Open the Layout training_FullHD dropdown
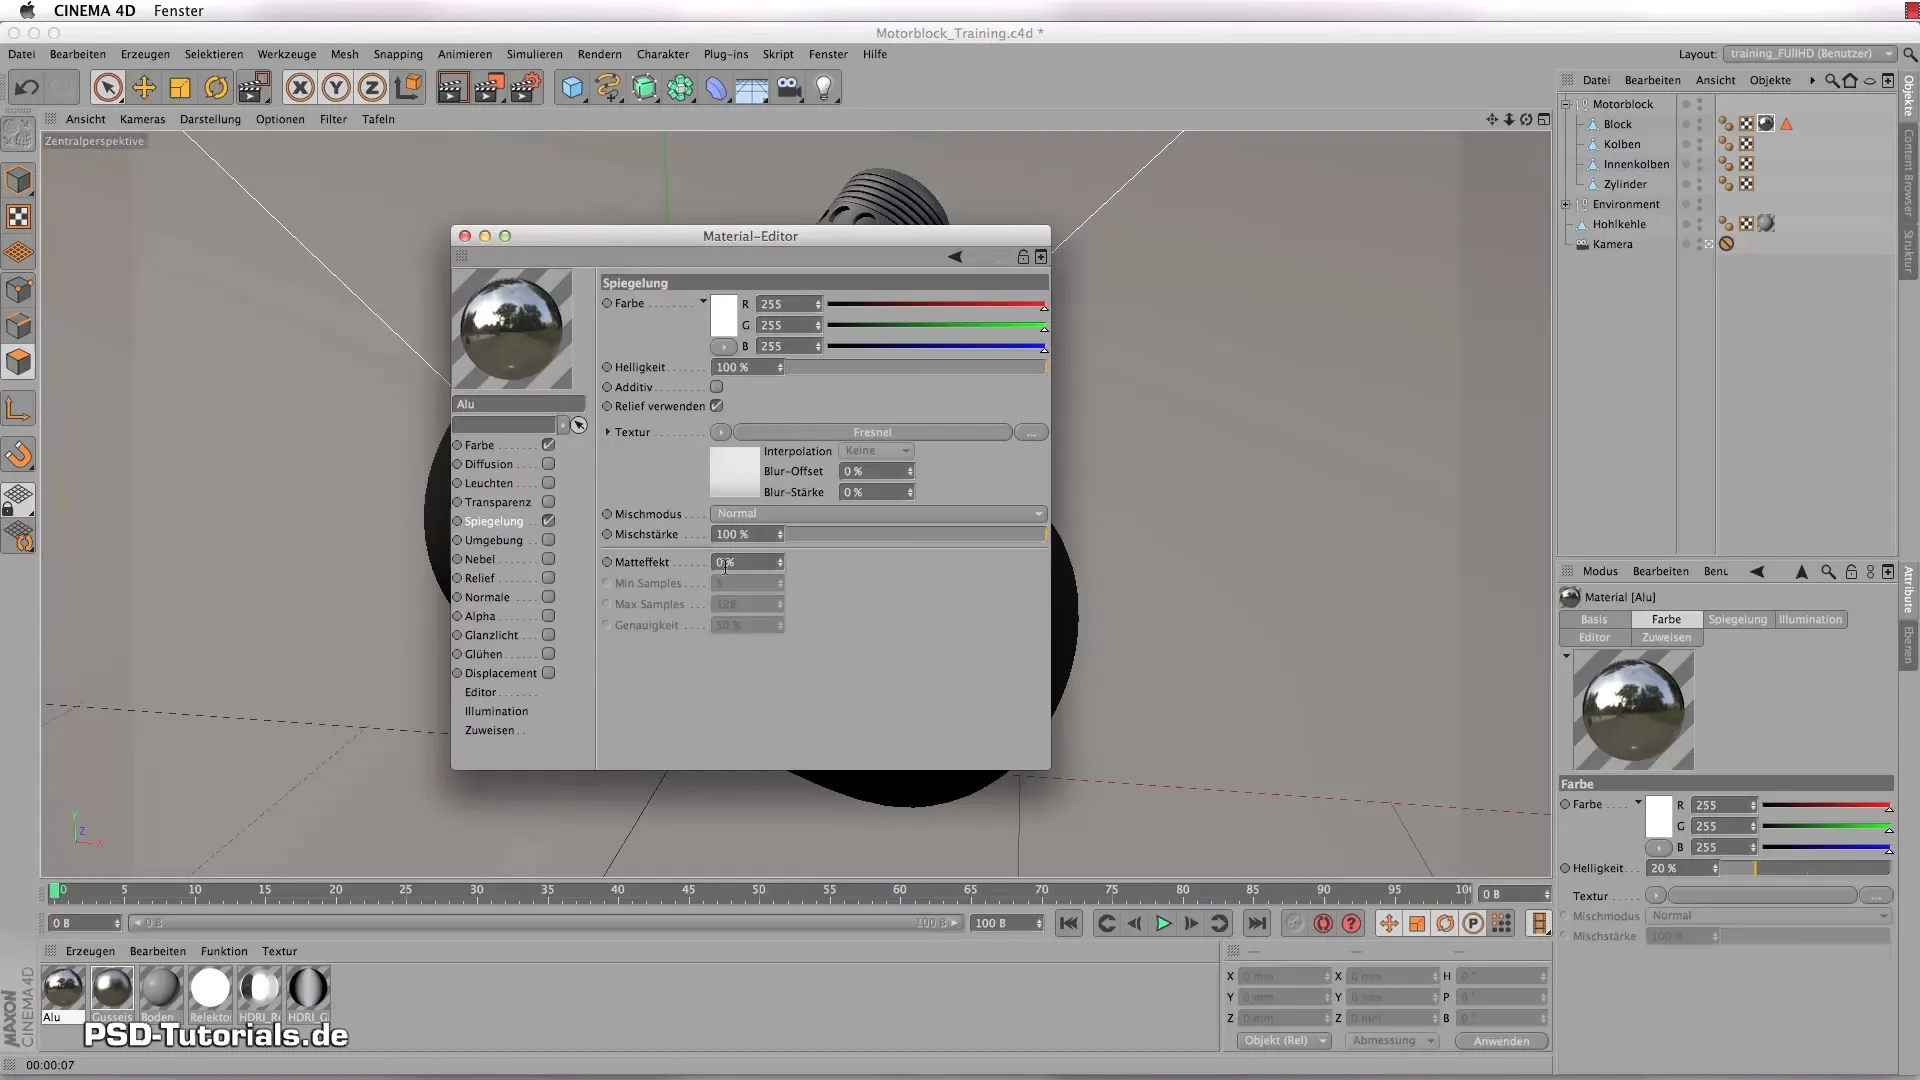Viewport: 1920px width, 1080px height. 1809,54
